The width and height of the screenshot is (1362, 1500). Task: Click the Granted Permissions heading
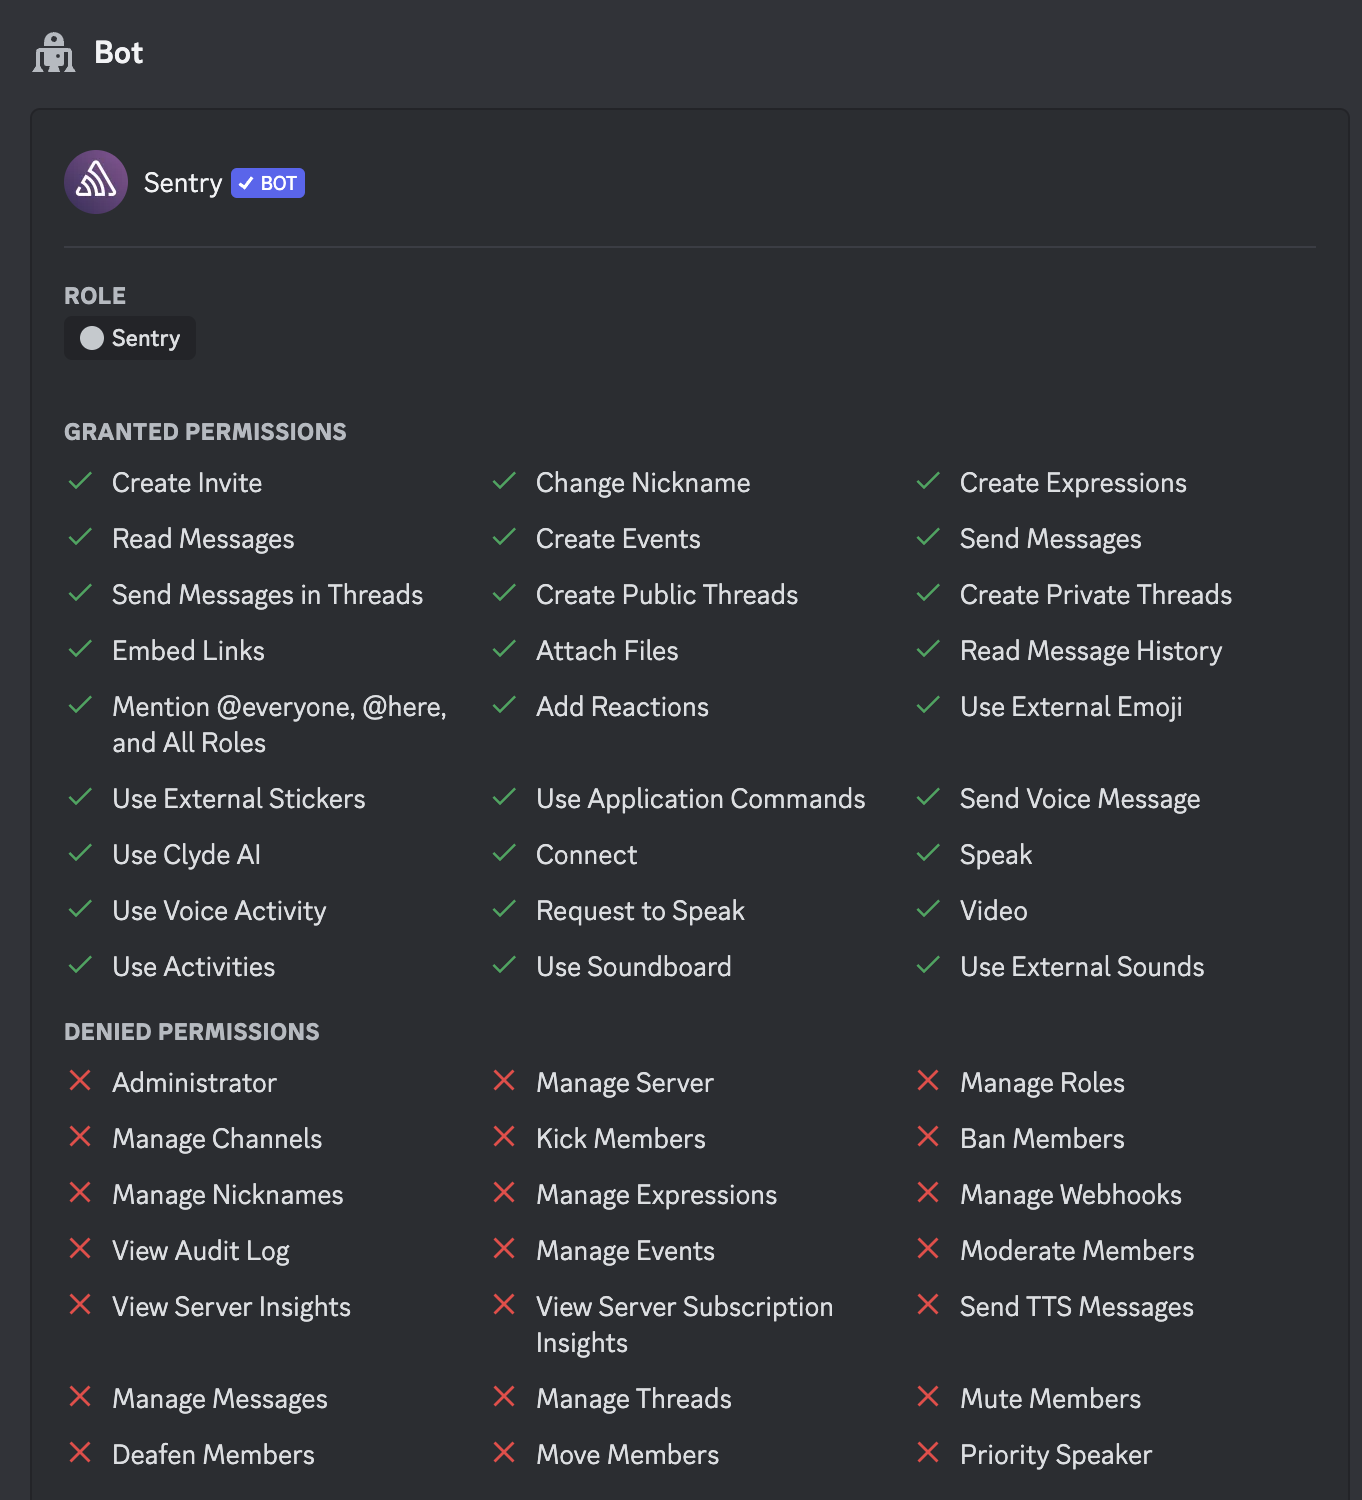click(205, 432)
